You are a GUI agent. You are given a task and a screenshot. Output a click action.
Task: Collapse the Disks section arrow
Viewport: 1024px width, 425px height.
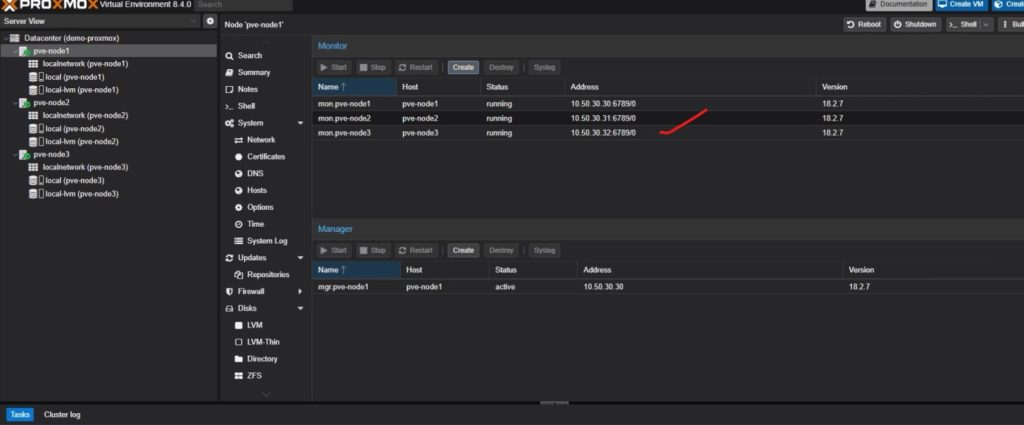pos(300,308)
